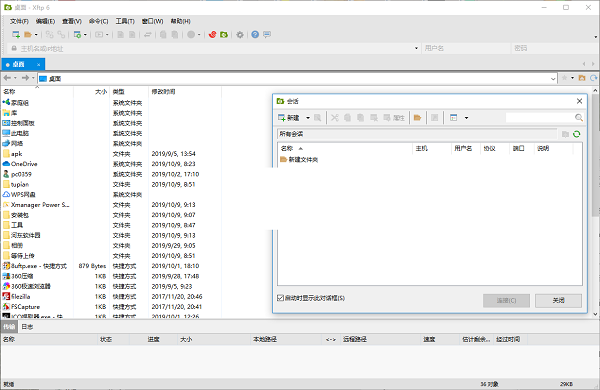
Task: Click the copy icon in main toolbar
Action: (163, 34)
